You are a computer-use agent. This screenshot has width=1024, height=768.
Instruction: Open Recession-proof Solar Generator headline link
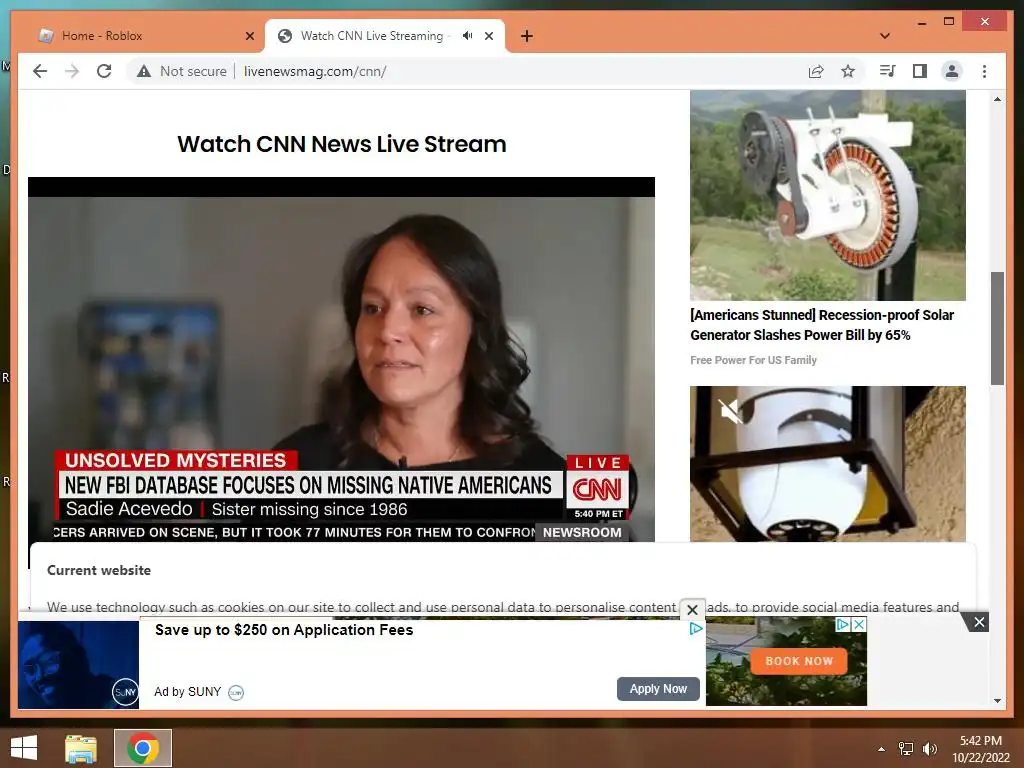[x=822, y=325]
